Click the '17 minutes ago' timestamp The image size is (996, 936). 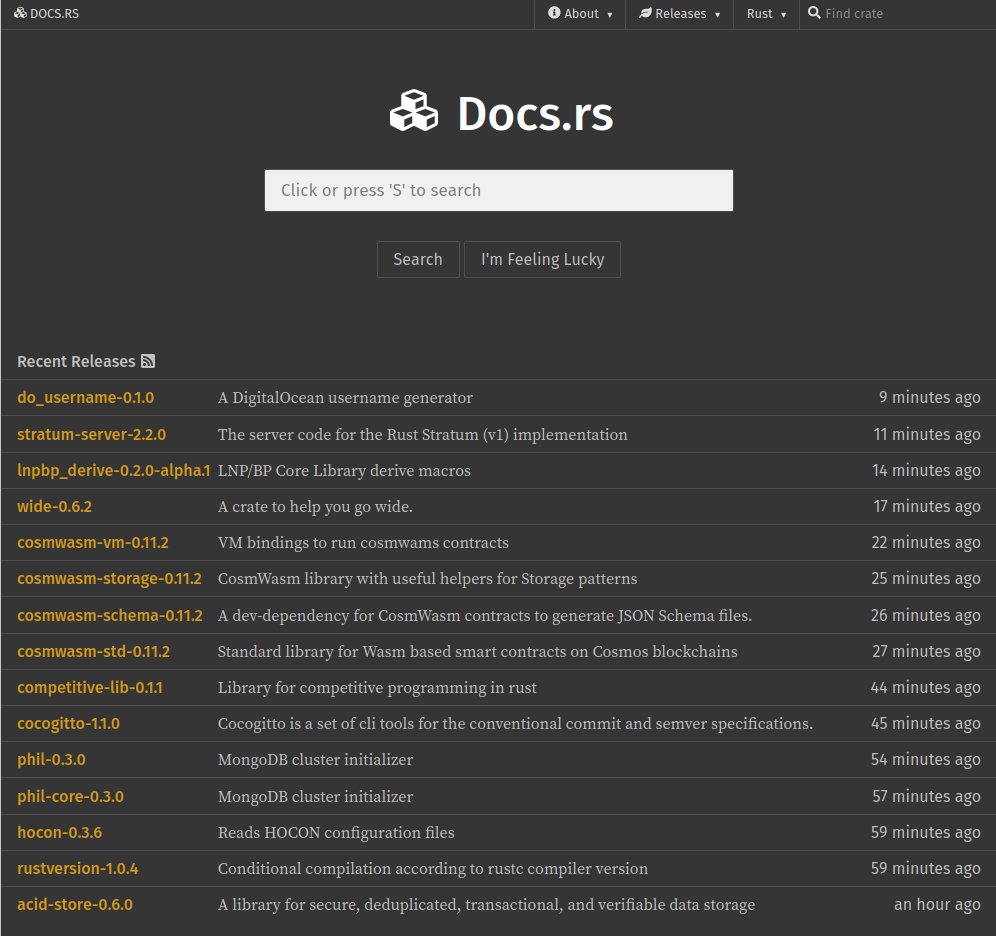click(927, 507)
